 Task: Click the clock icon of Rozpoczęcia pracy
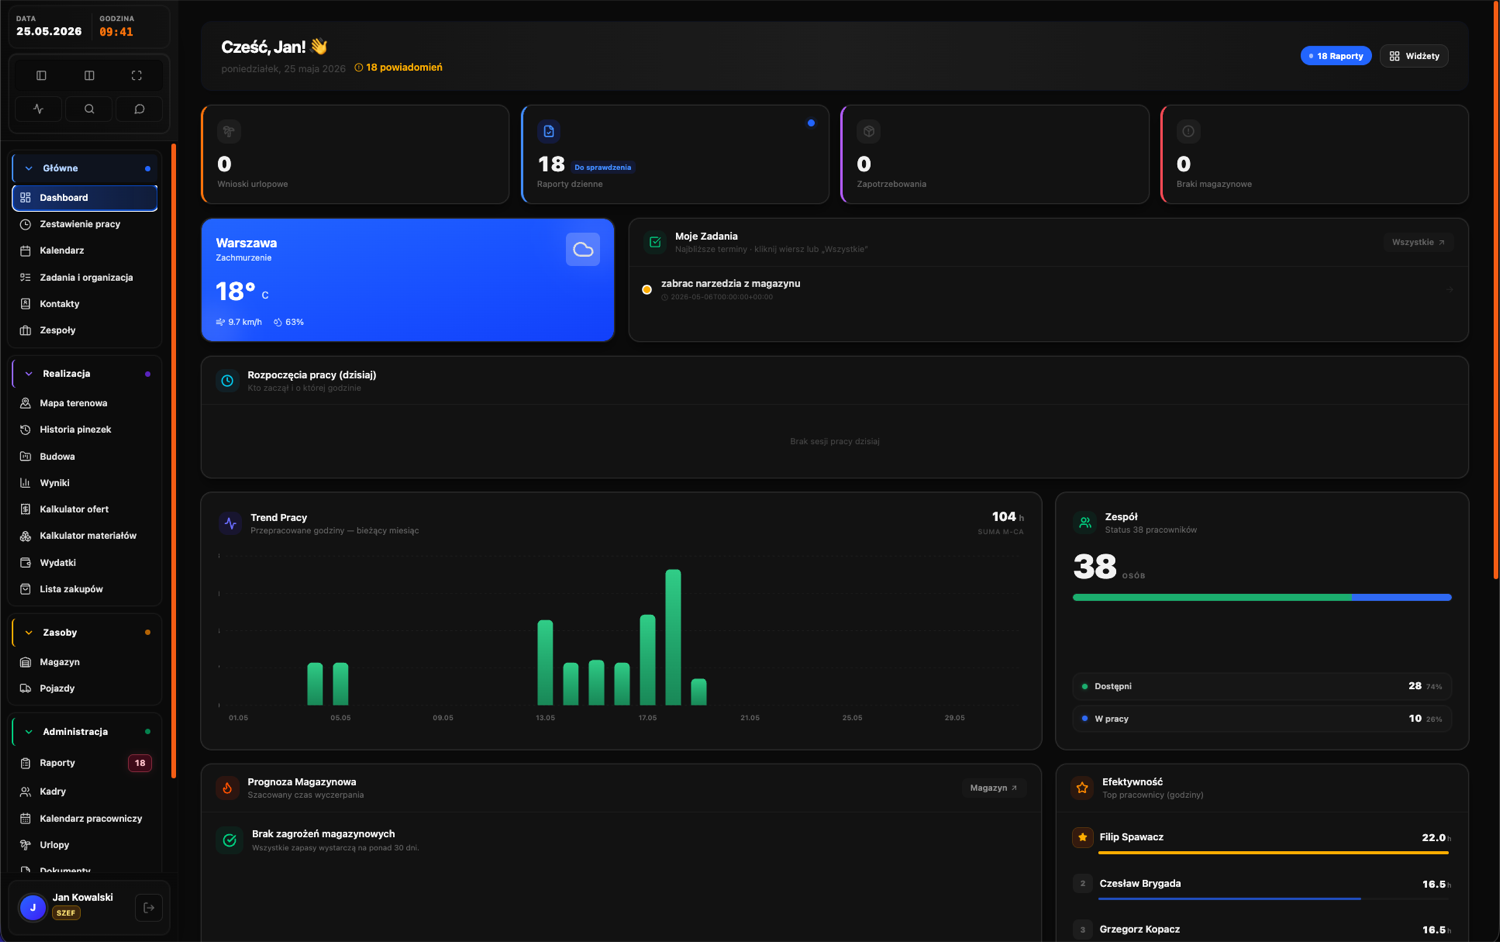227,381
